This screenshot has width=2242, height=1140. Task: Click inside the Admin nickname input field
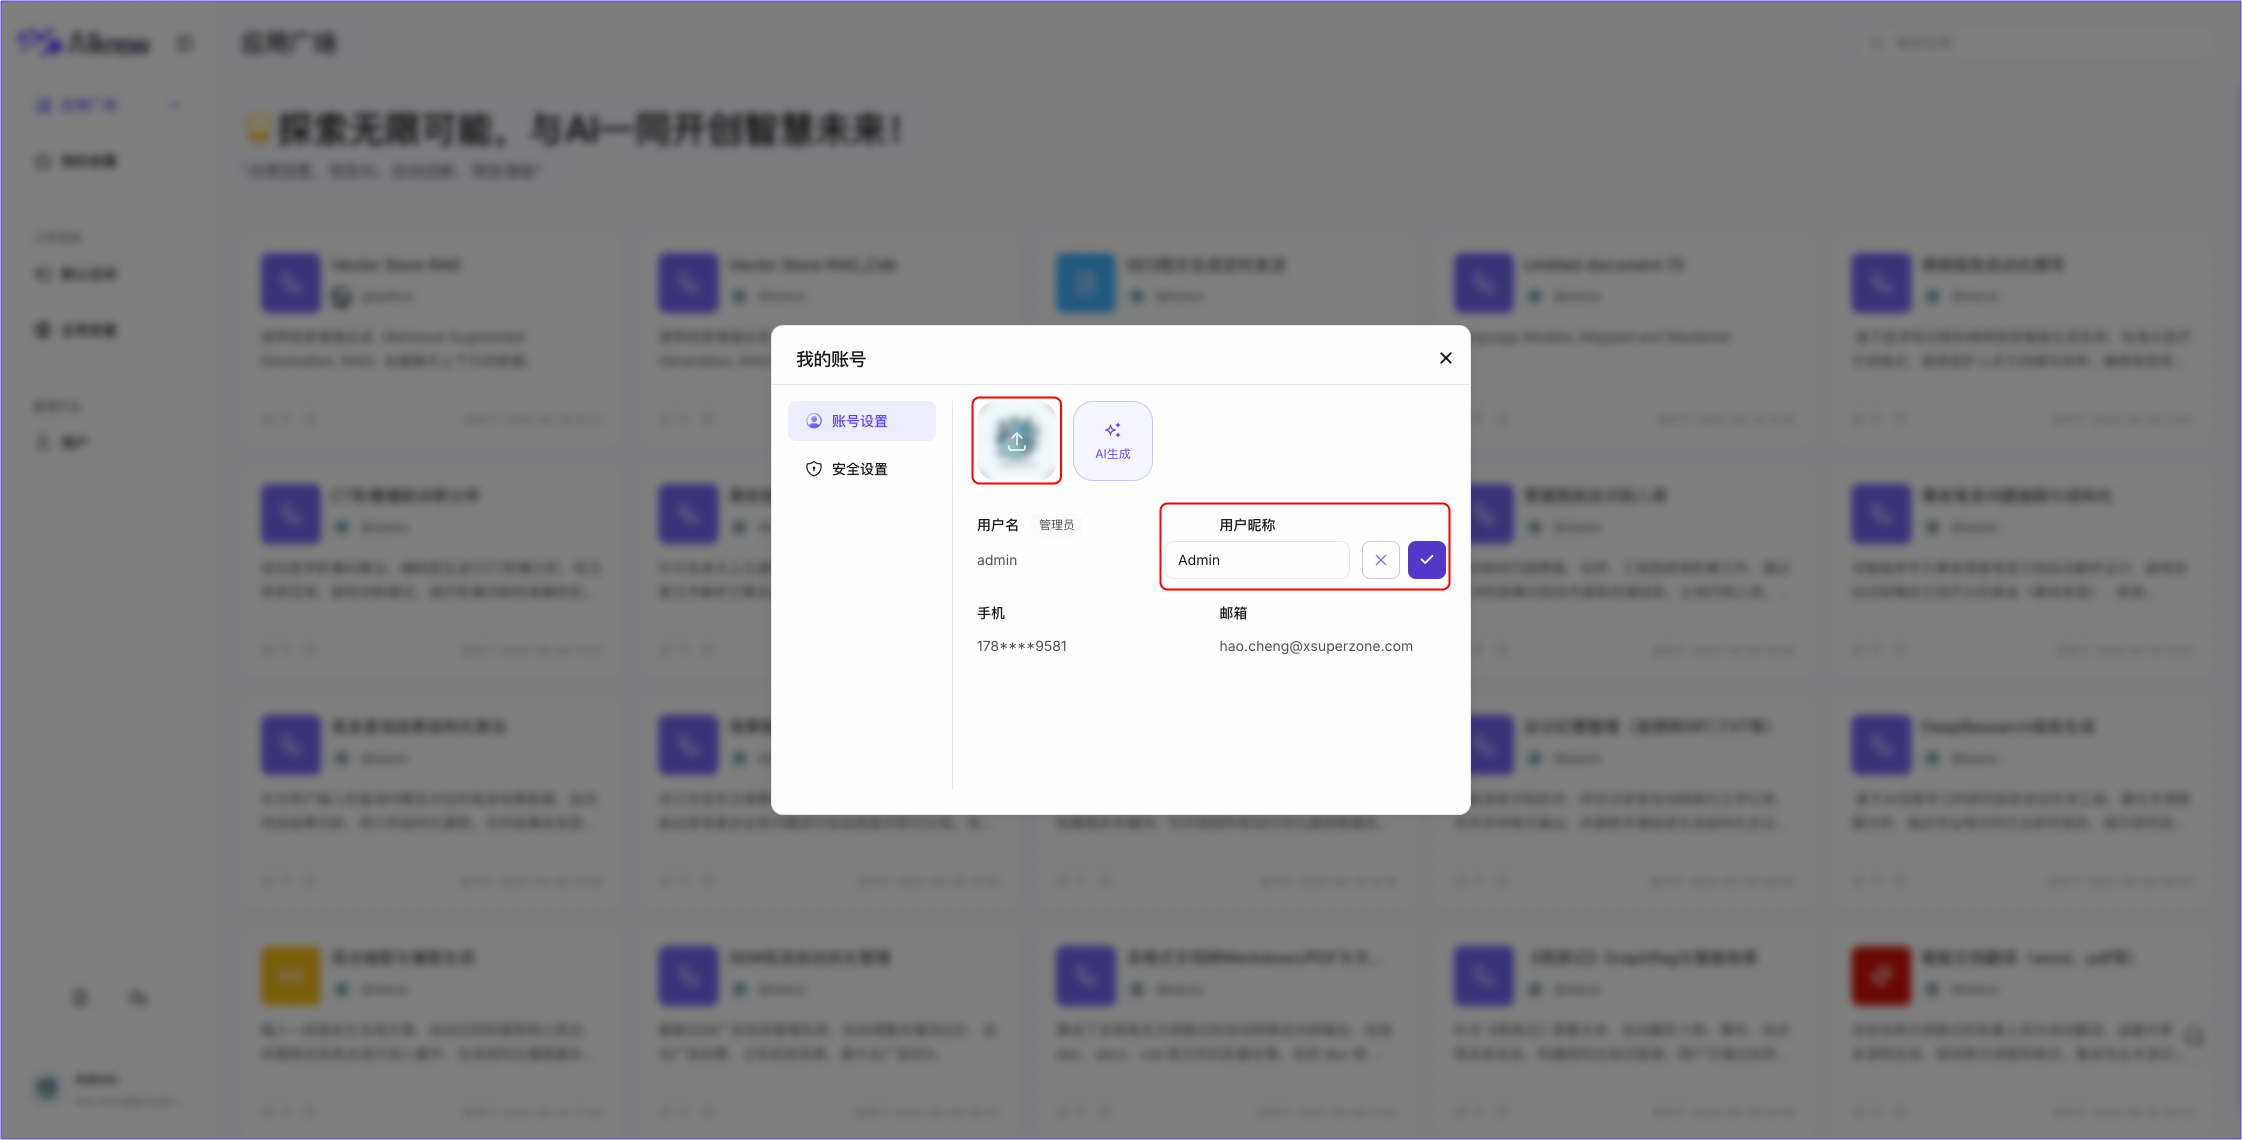coord(1257,560)
